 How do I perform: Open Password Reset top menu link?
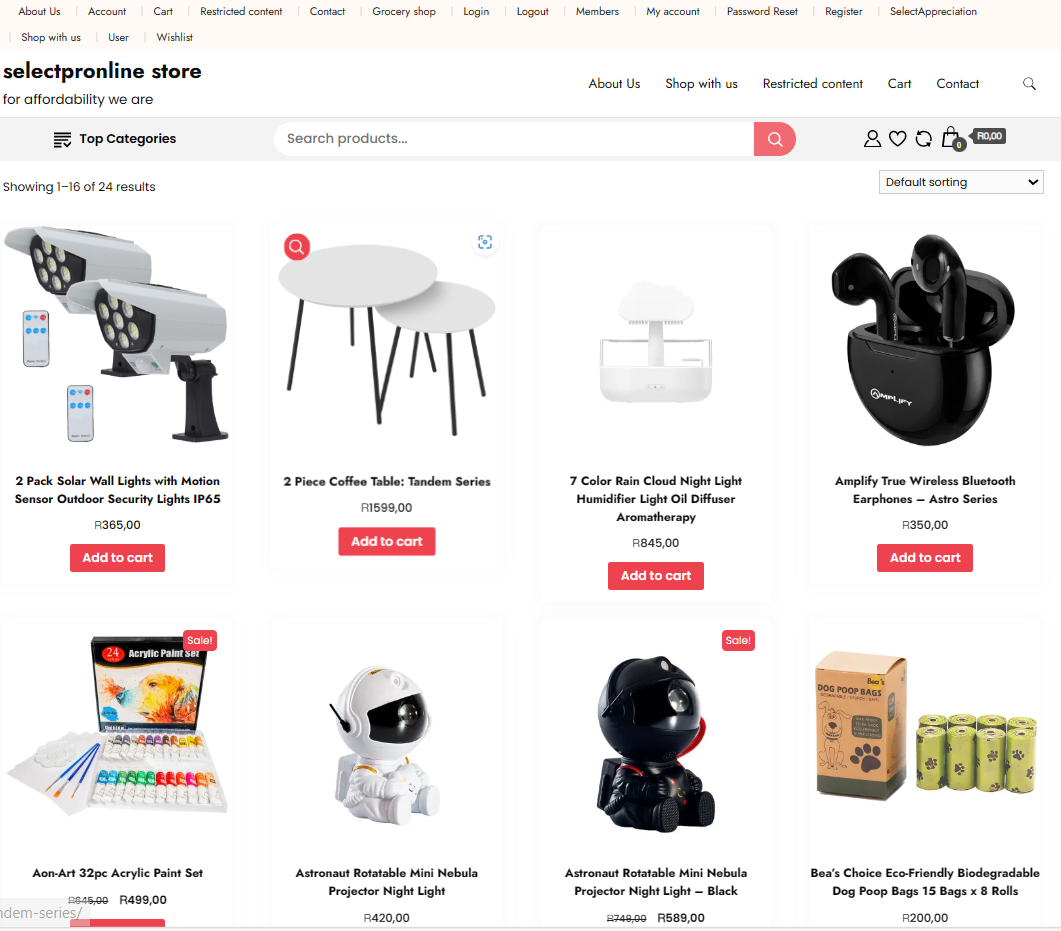click(x=762, y=12)
